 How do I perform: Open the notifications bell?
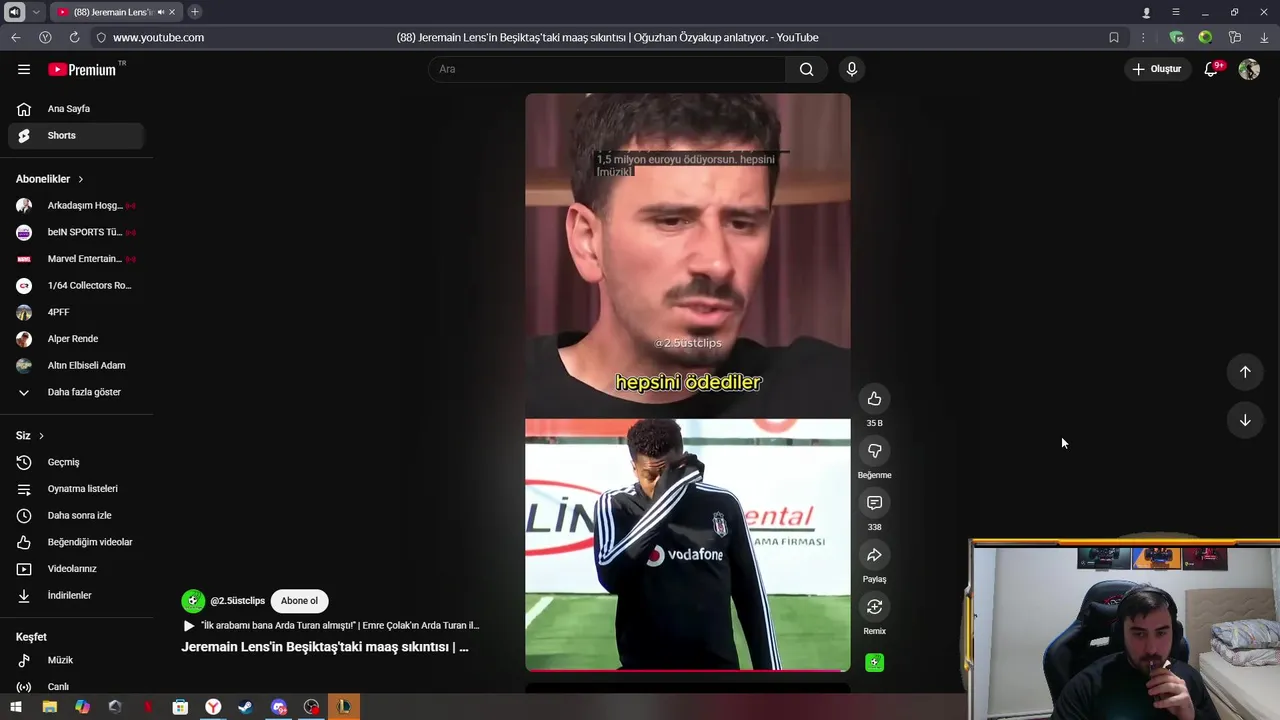(x=1211, y=69)
